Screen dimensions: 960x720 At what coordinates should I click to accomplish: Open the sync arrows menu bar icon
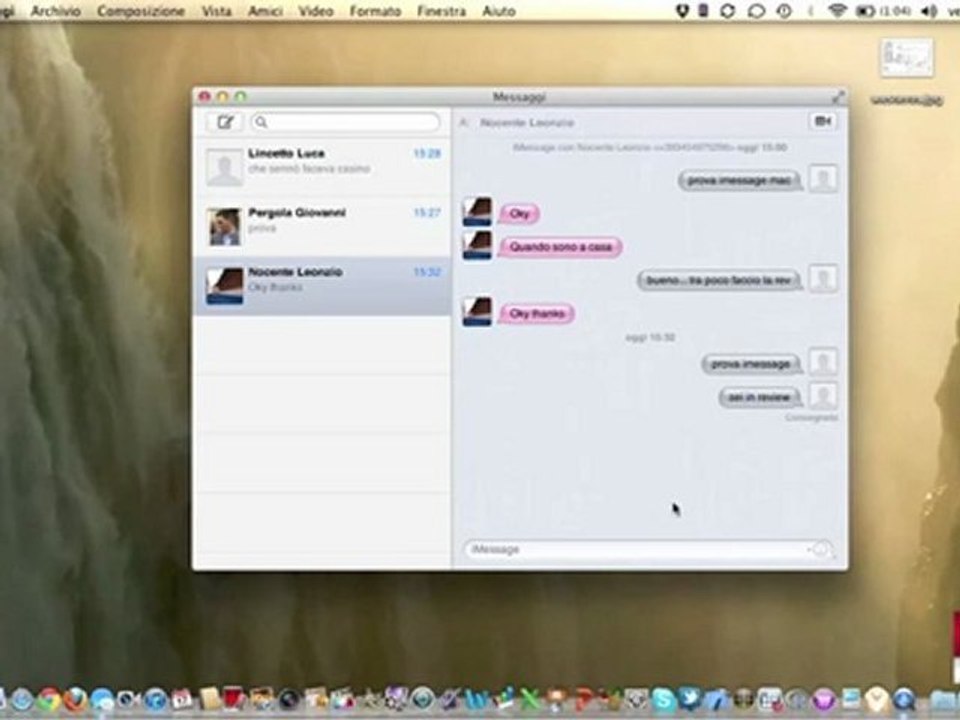727,11
